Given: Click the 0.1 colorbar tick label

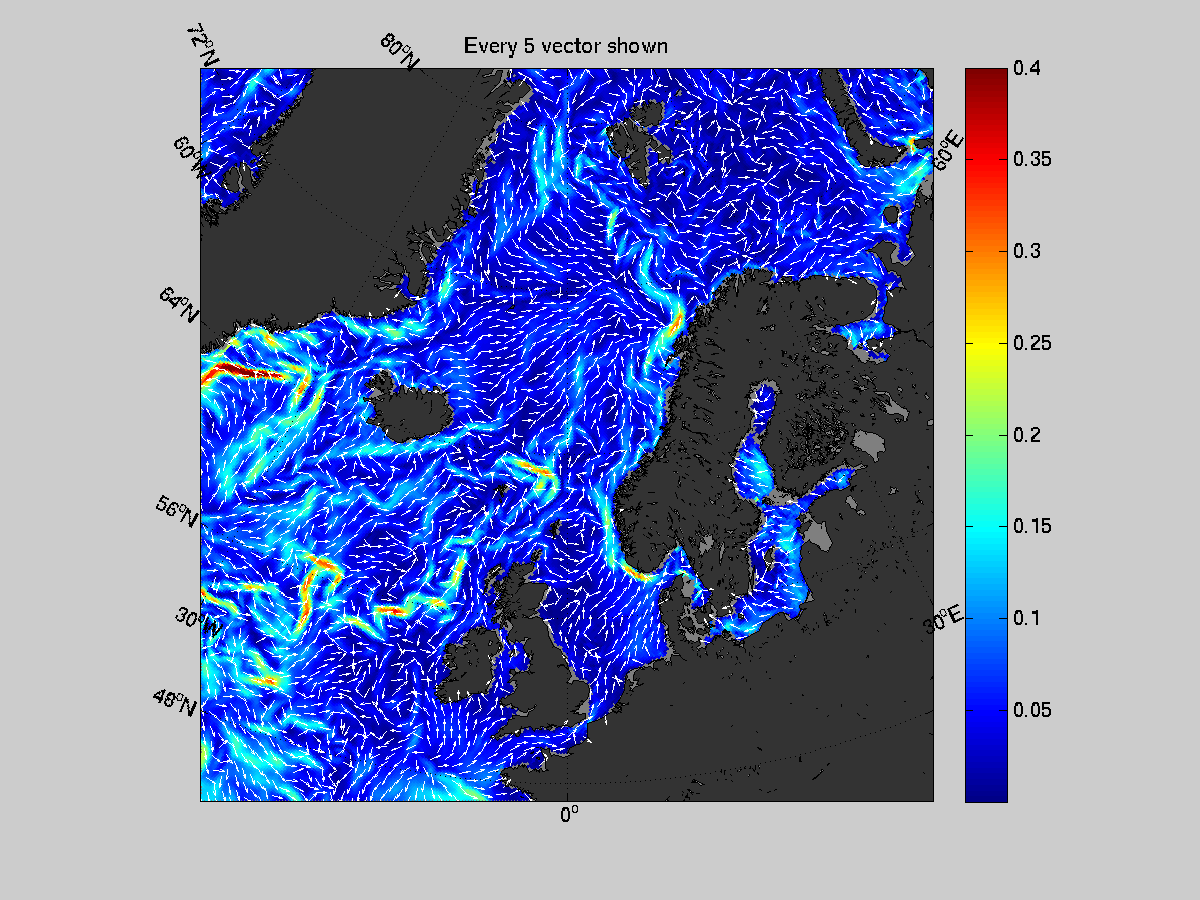Looking at the screenshot, I should tap(1028, 618).
